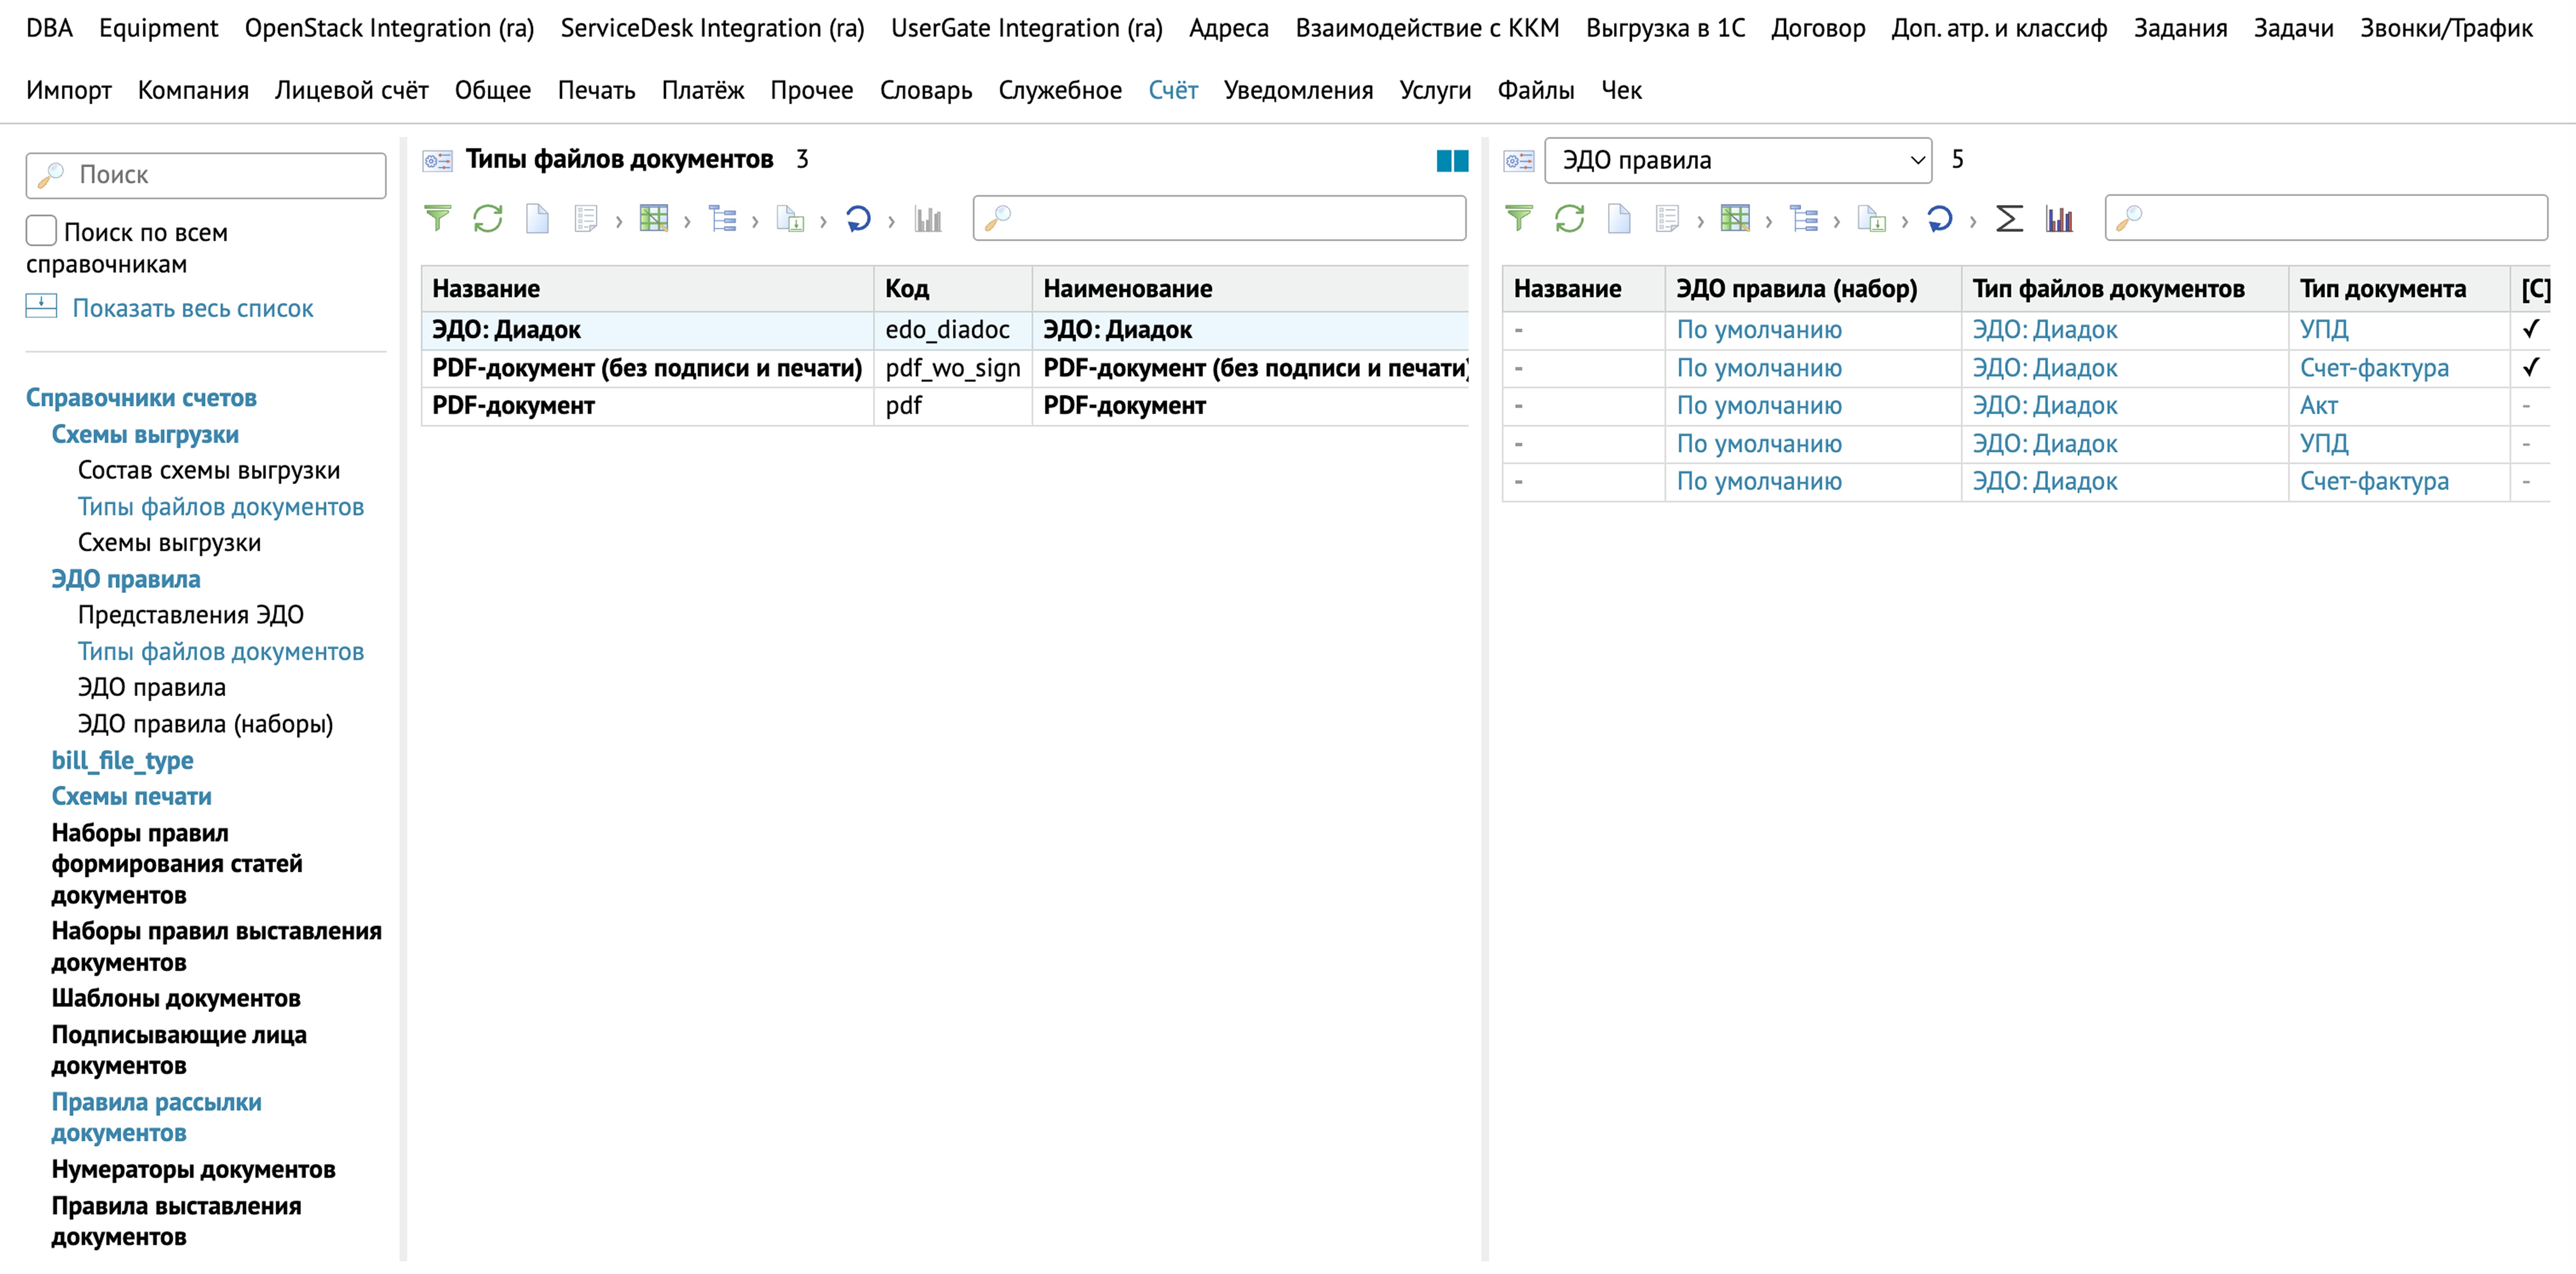This screenshot has height=1274, width=2576.
Task: Click gray chart icon in Типы файлов документов pane
Action: (928, 218)
